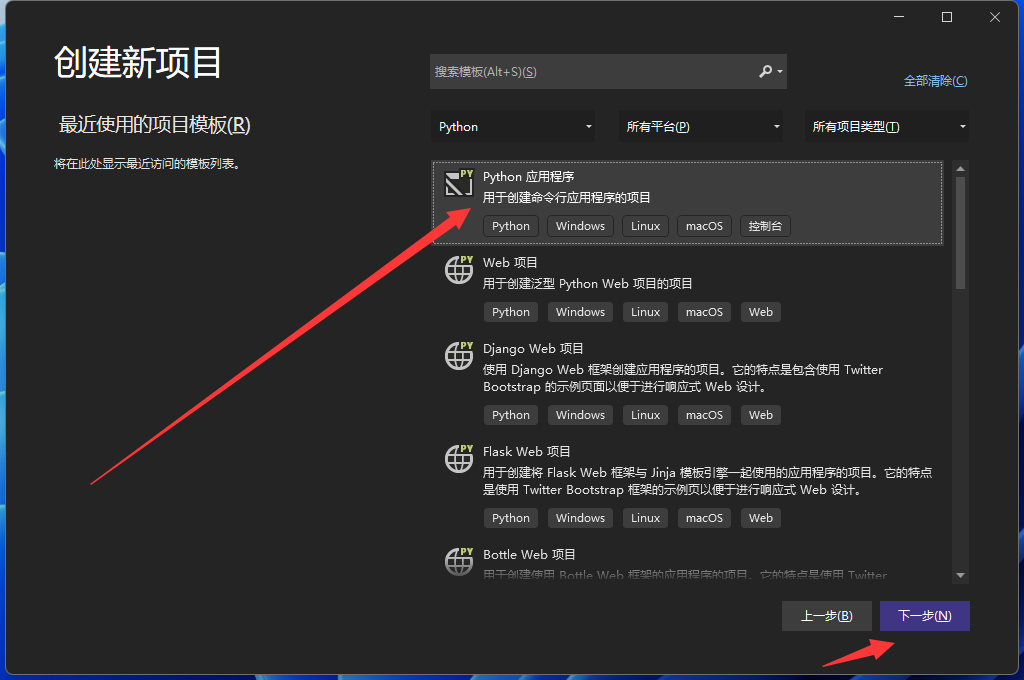Image resolution: width=1024 pixels, height=680 pixels.
Task: Open the Python language filter dropdown
Action: [514, 127]
